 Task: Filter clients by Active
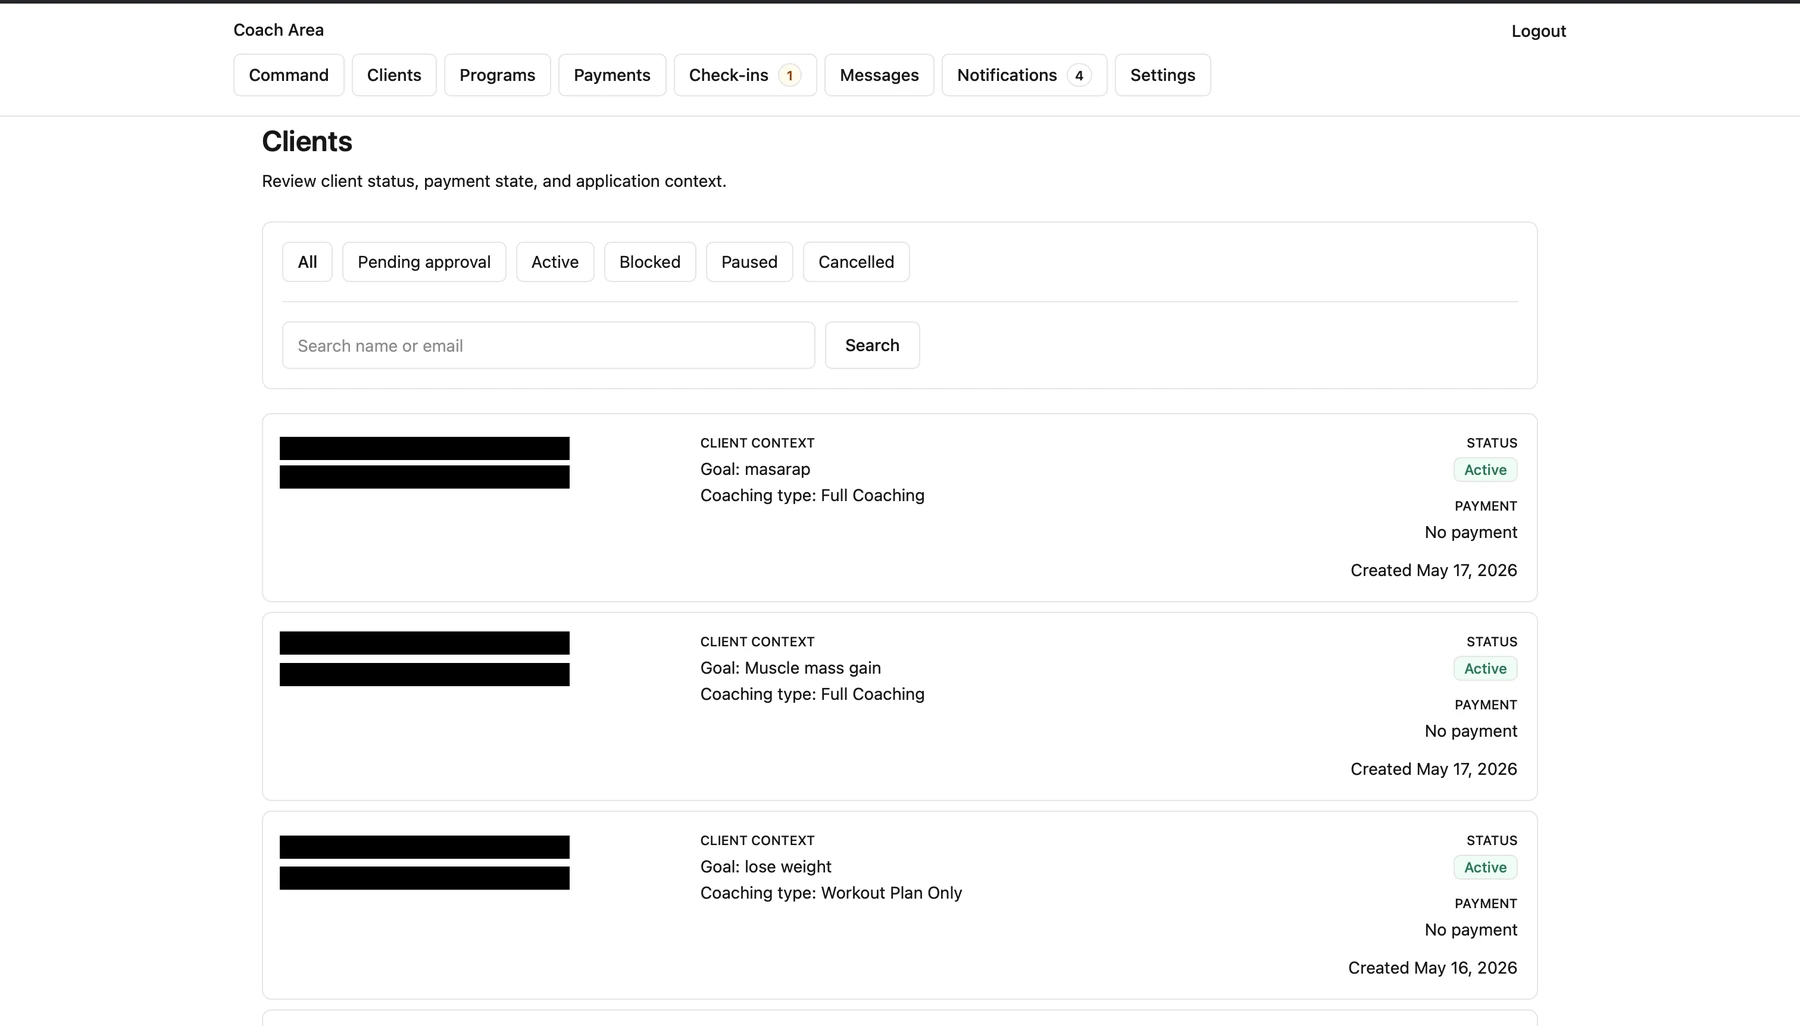[555, 262]
